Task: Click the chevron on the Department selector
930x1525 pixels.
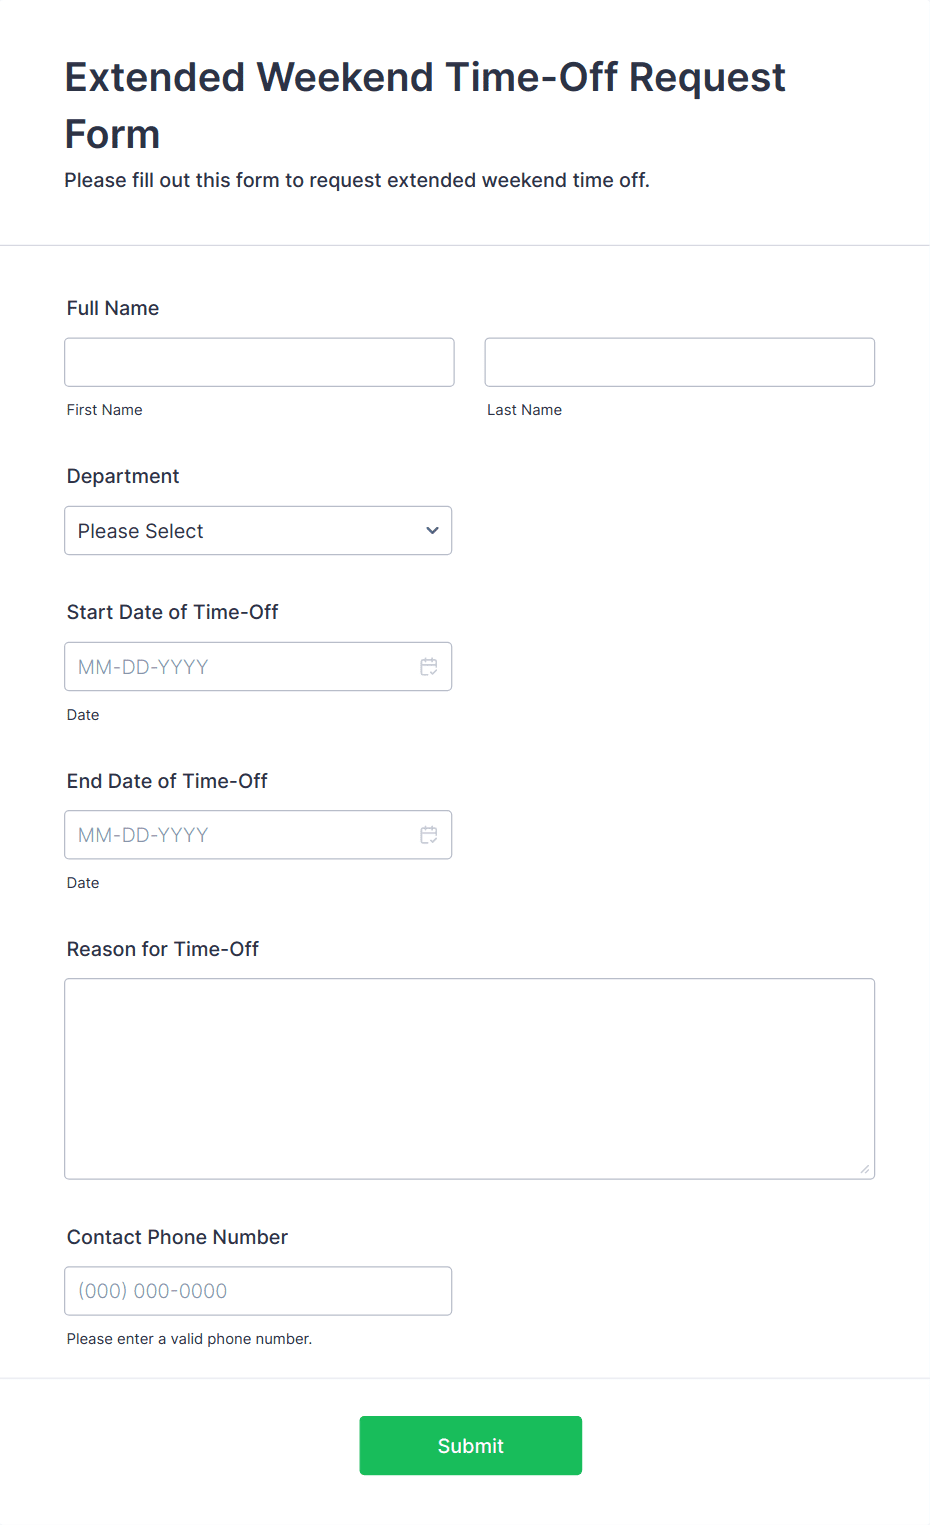Action: point(431,530)
